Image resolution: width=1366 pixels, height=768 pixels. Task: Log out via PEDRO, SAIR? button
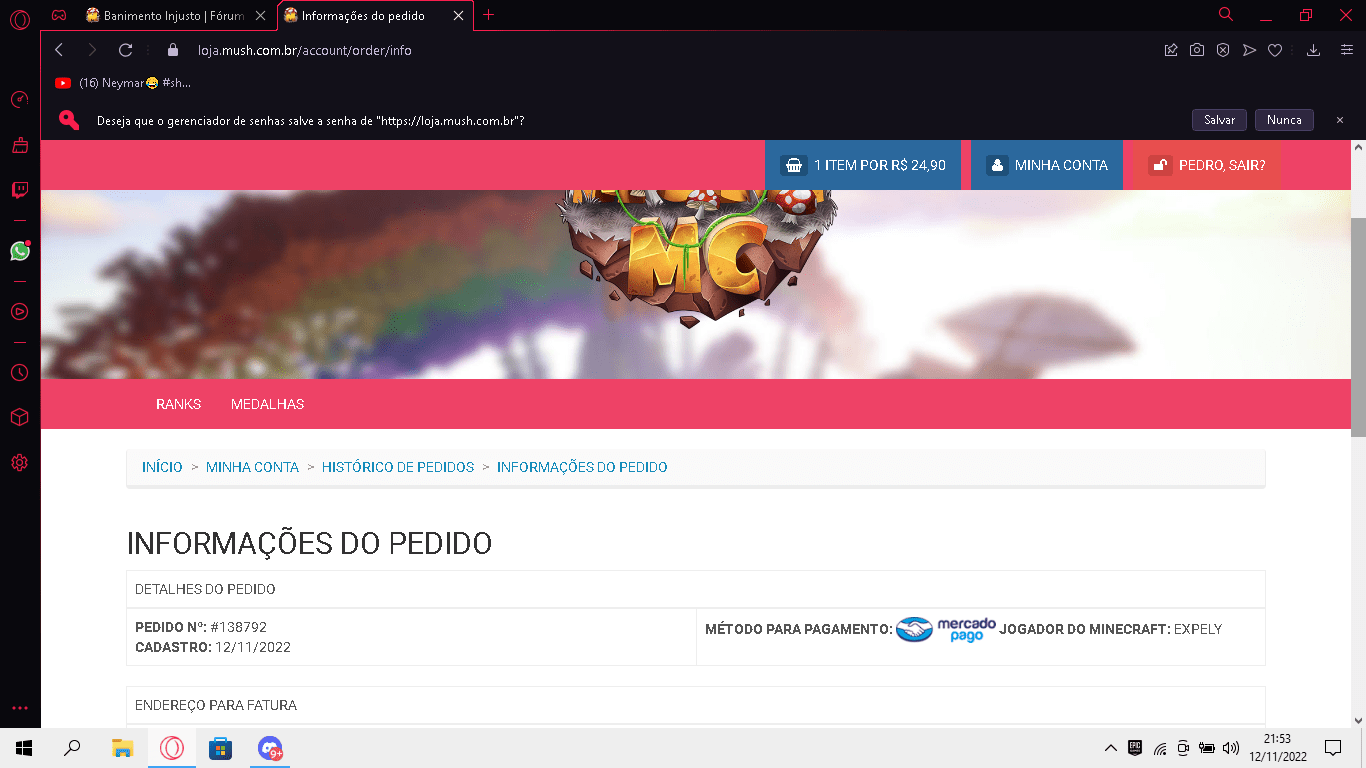tap(1206, 165)
